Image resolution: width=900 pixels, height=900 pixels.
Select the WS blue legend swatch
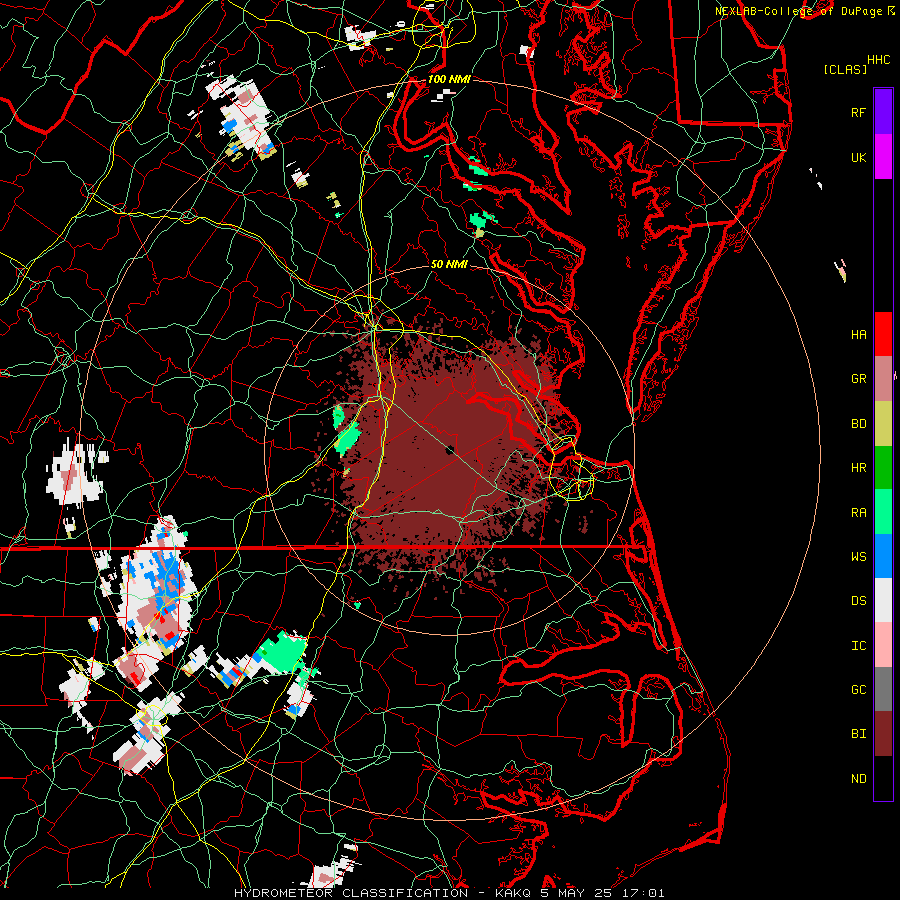pos(883,556)
